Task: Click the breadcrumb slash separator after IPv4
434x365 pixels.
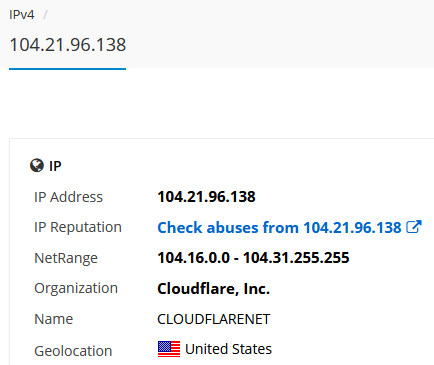Action: coord(45,15)
